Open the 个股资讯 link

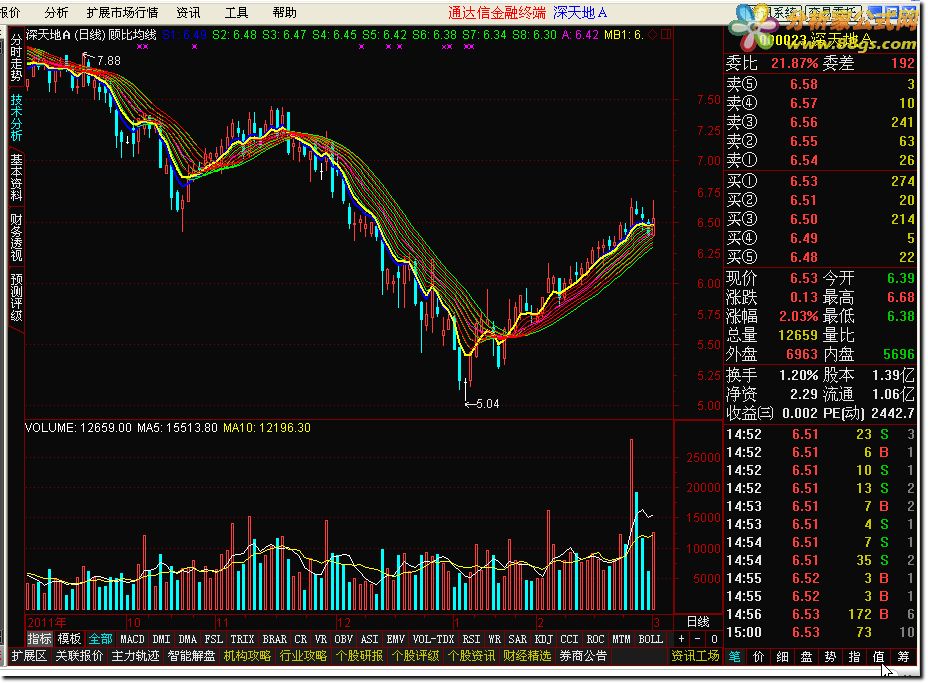(471, 656)
